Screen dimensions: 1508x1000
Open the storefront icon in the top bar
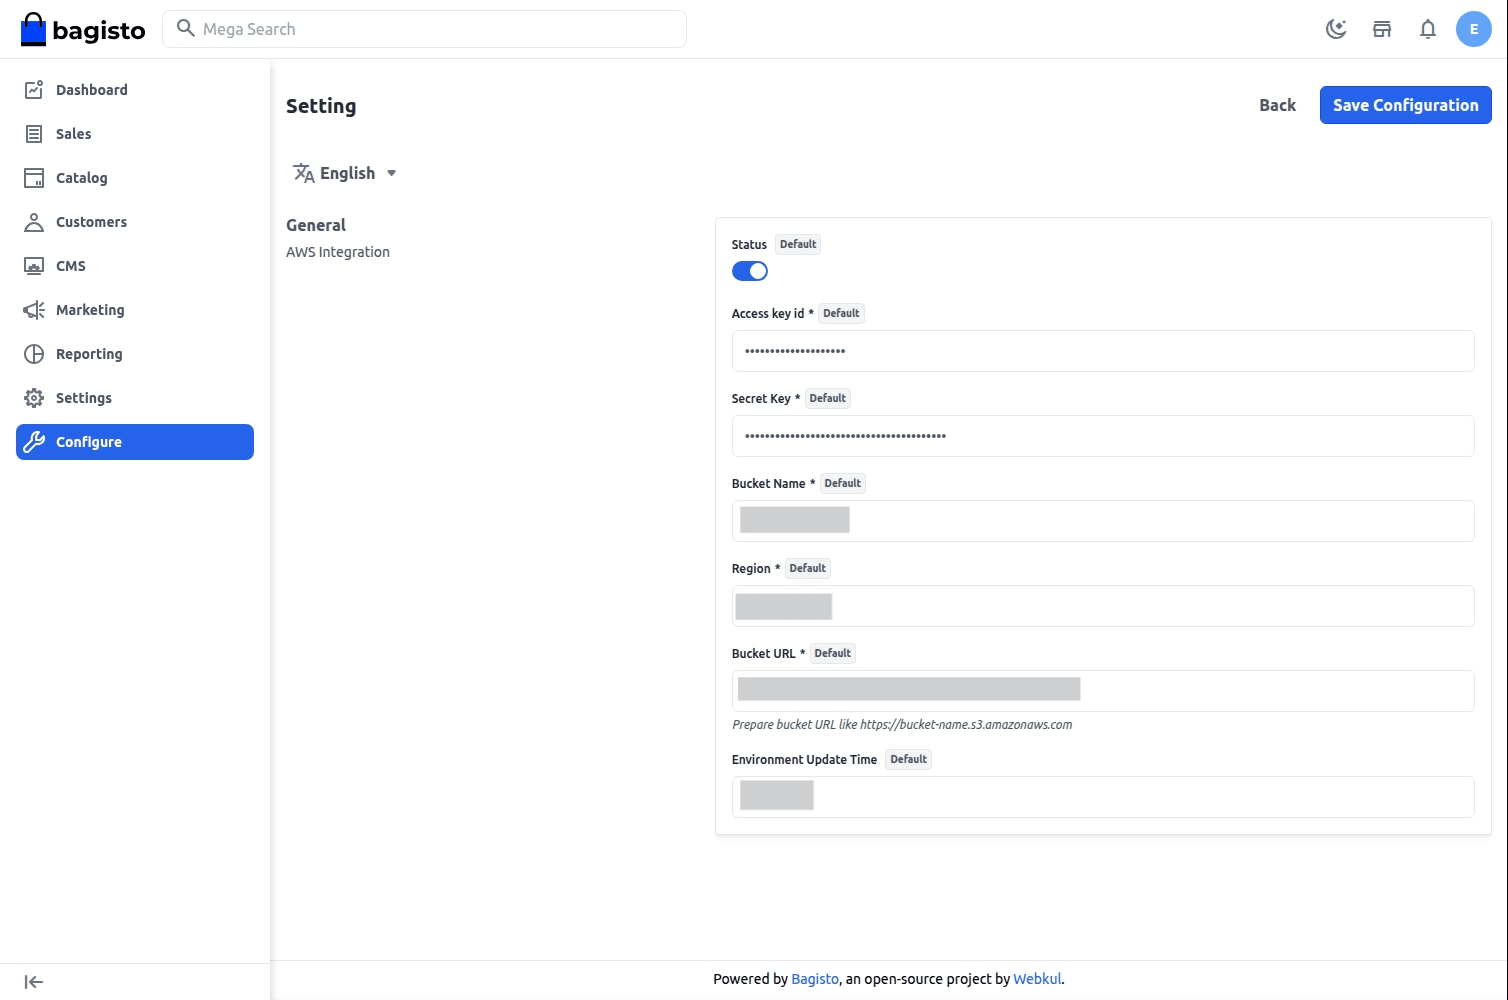[x=1382, y=29]
